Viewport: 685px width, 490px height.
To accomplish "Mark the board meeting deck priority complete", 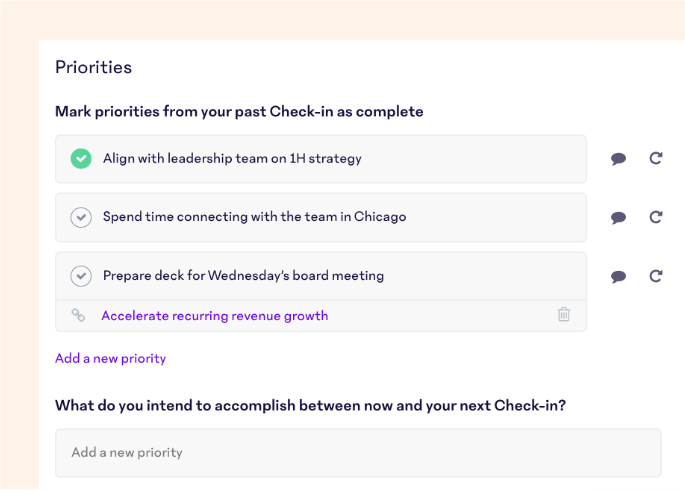I will [x=81, y=276].
